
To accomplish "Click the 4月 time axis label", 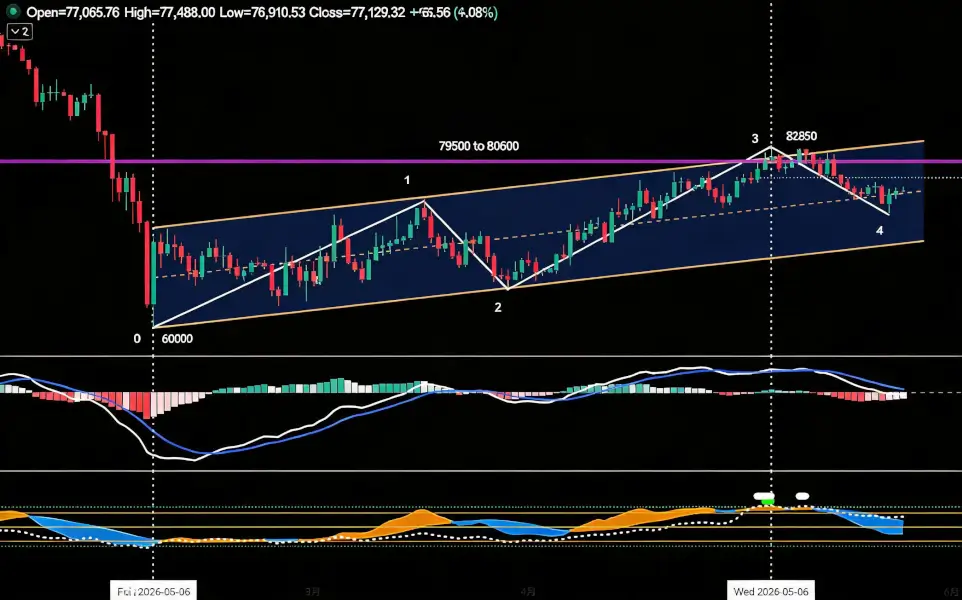I will coord(528,592).
